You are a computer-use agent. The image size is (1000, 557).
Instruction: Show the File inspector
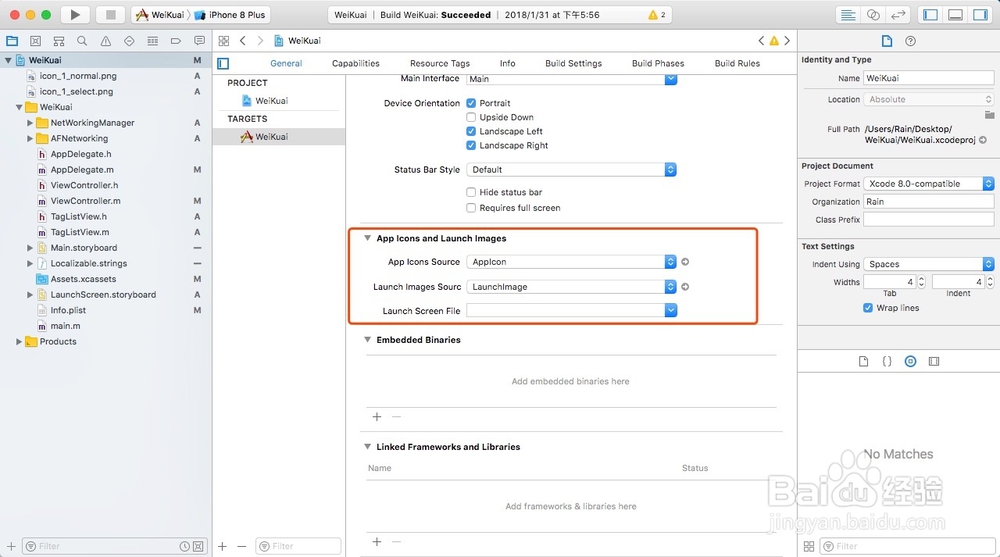click(x=887, y=41)
